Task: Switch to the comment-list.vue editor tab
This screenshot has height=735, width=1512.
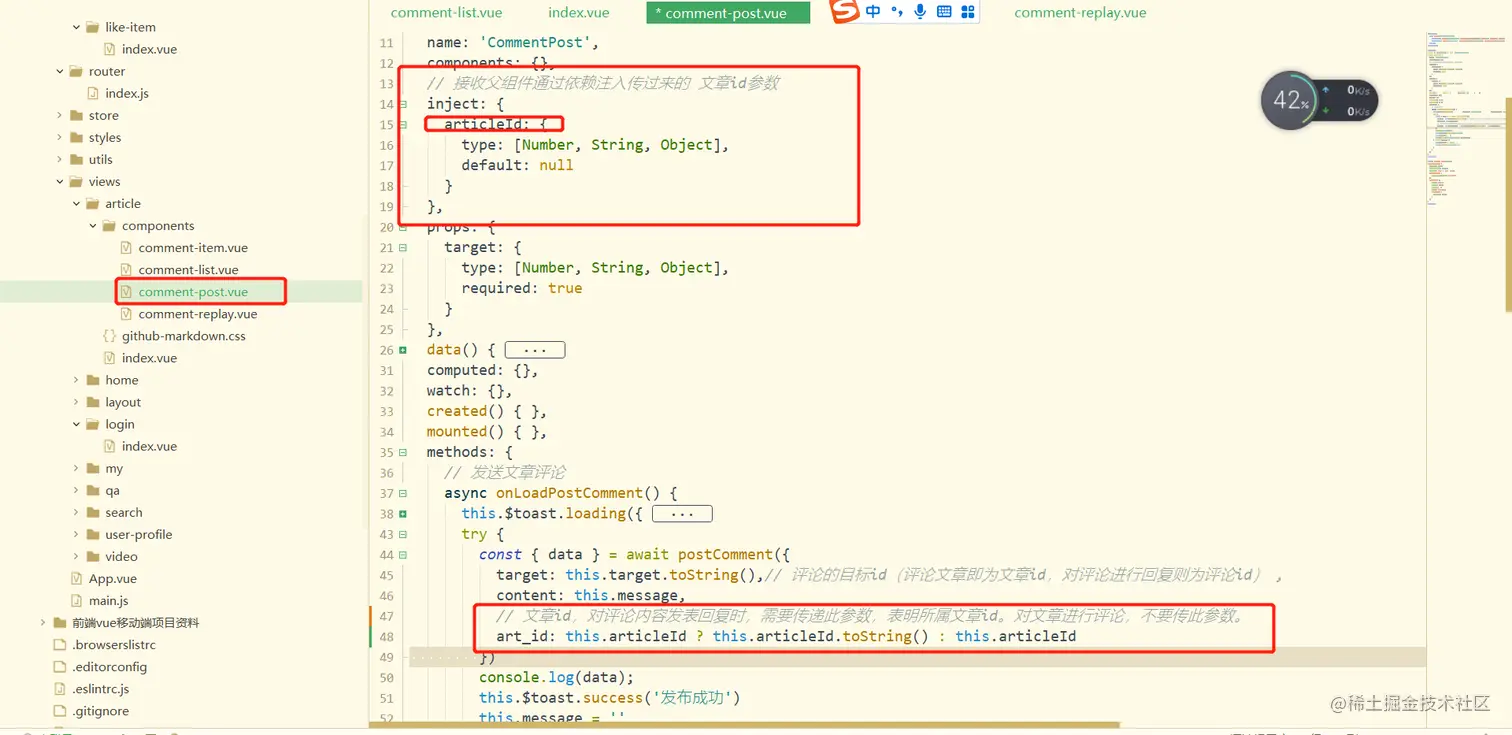Action: tap(447, 13)
